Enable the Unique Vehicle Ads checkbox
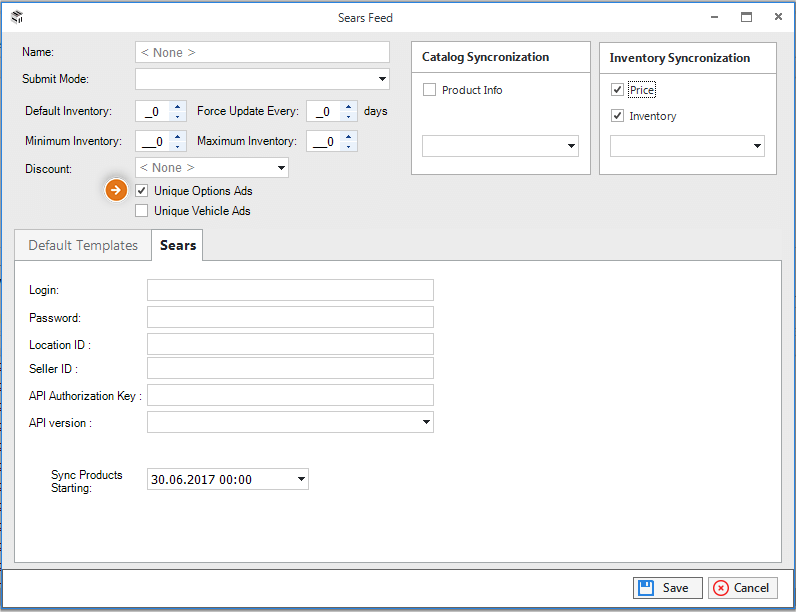This screenshot has height=612, width=796. click(142, 211)
